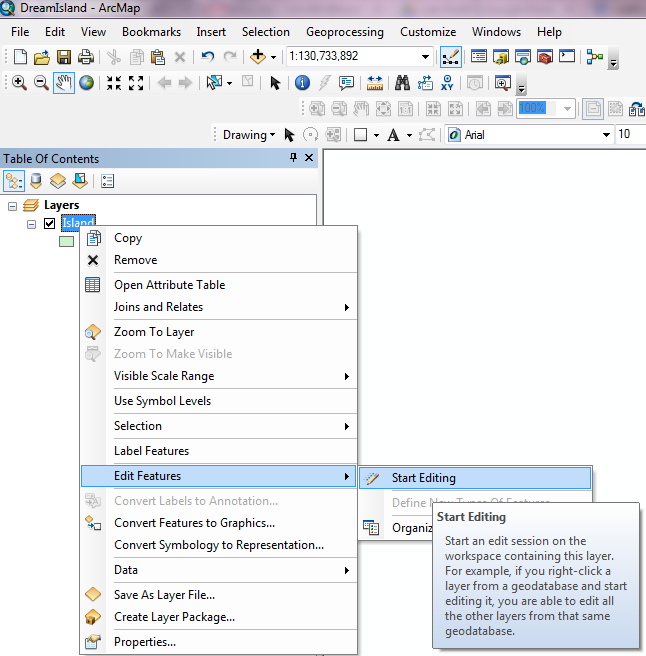The width and height of the screenshot is (646, 656).
Task: Click the Fixed Zoom Out icon
Action: click(x=136, y=83)
